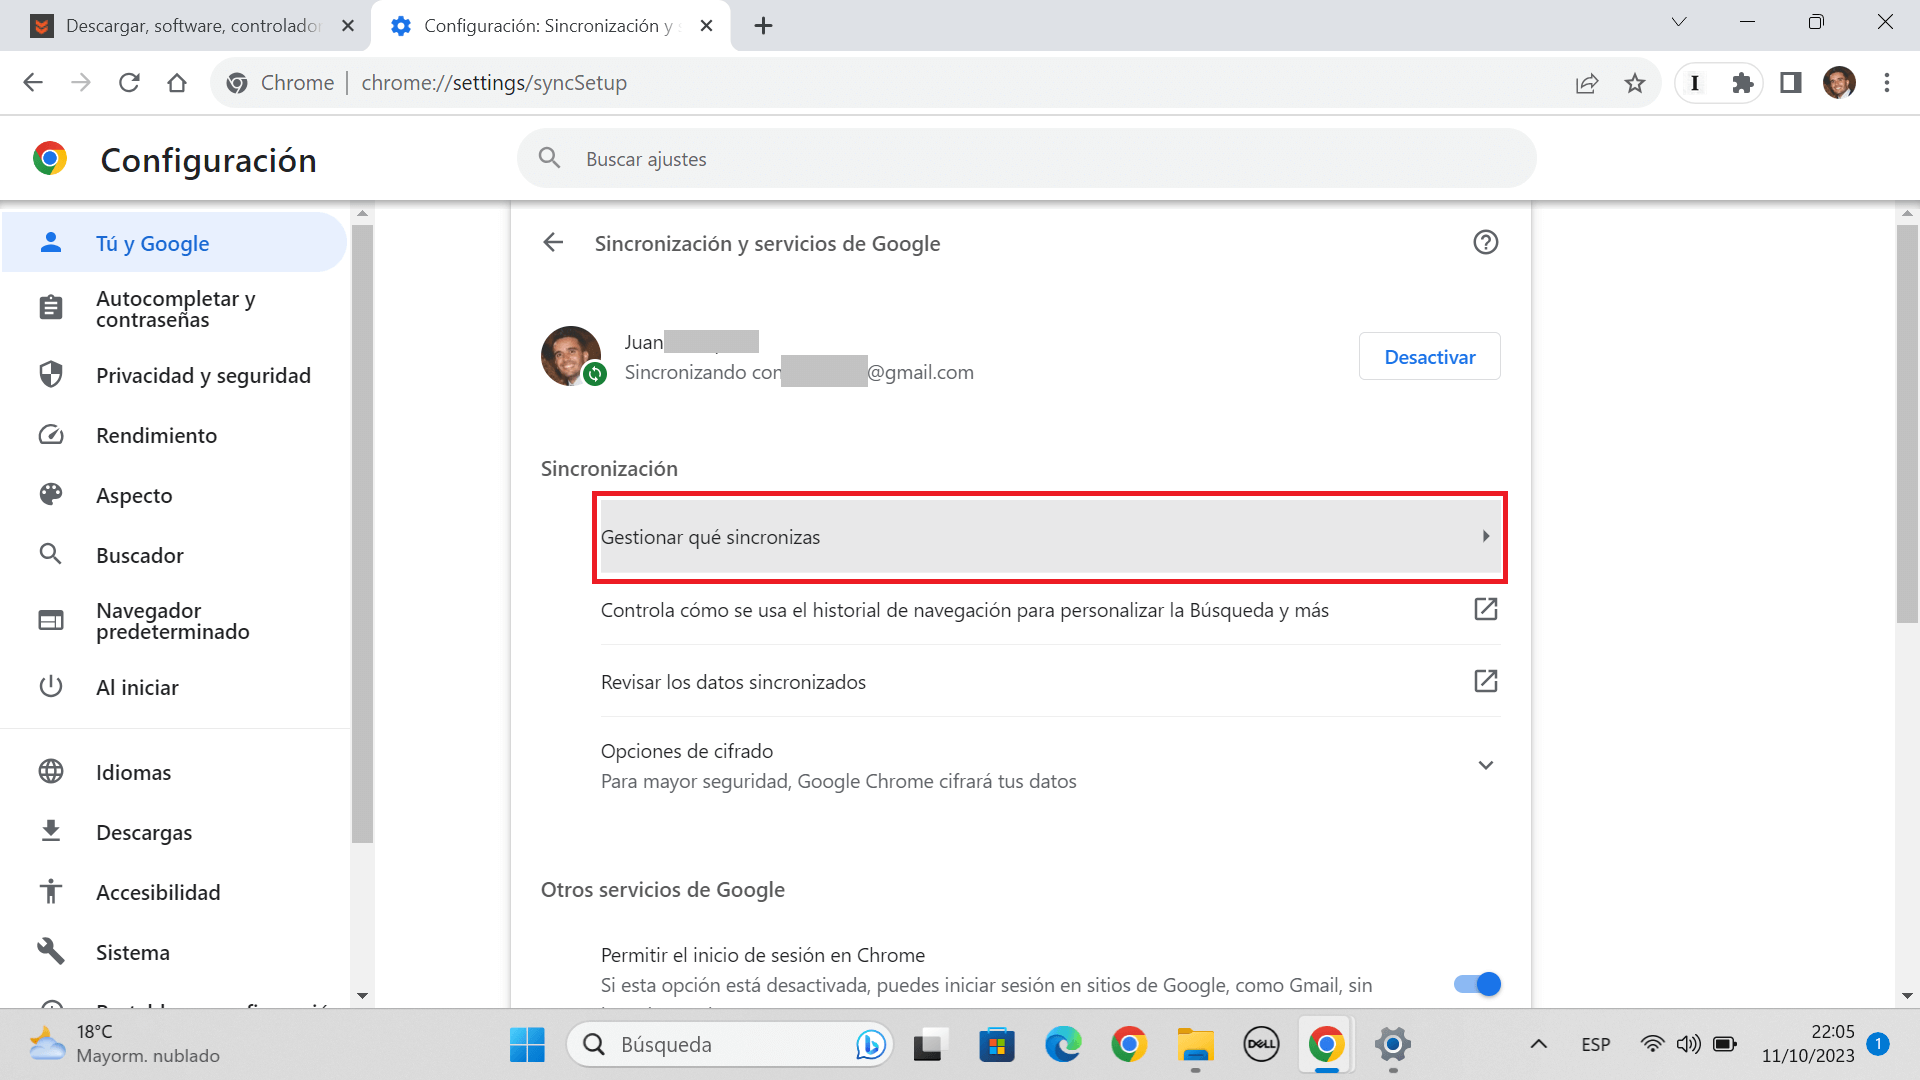Select 'Sistema' in the settings sidebar
The width and height of the screenshot is (1920, 1080).
pyautogui.click(x=132, y=952)
